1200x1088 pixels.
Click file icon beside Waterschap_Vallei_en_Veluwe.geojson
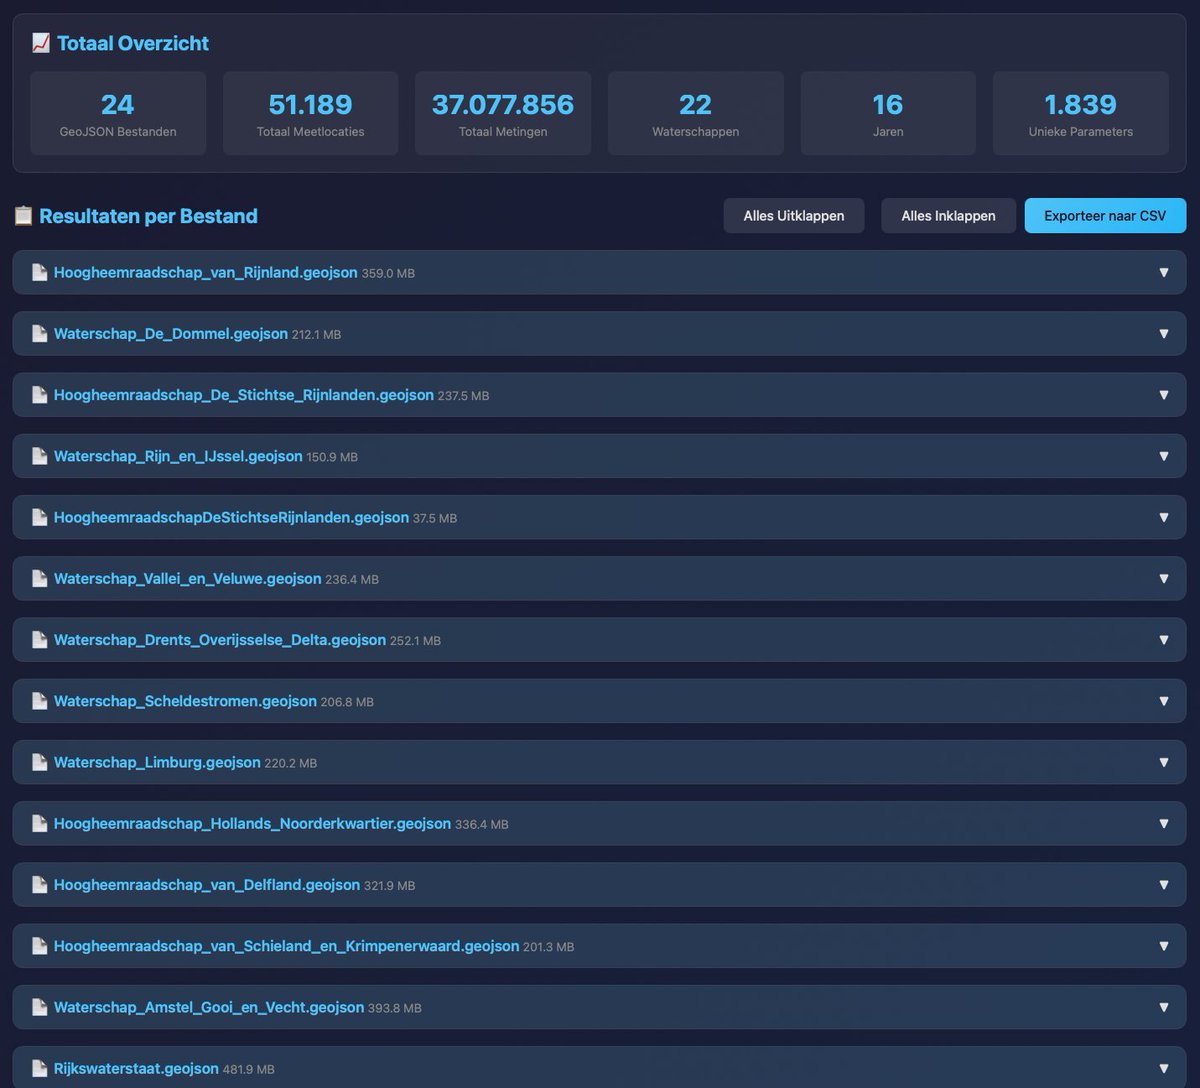[39, 578]
